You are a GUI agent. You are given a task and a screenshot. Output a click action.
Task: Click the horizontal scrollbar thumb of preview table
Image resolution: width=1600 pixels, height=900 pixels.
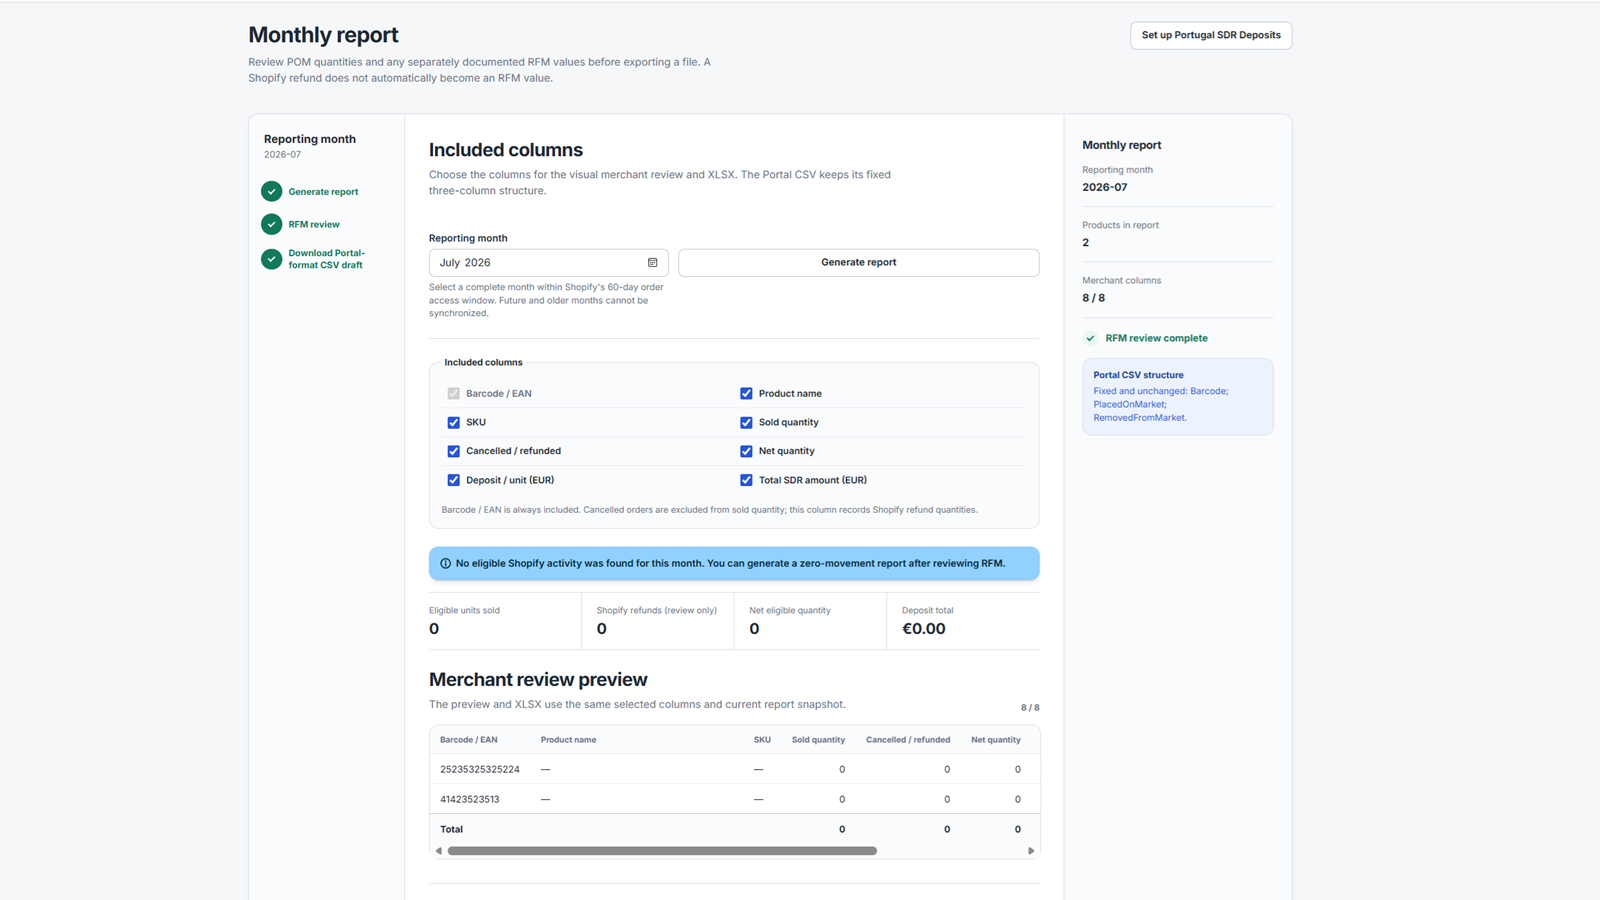[x=662, y=851]
